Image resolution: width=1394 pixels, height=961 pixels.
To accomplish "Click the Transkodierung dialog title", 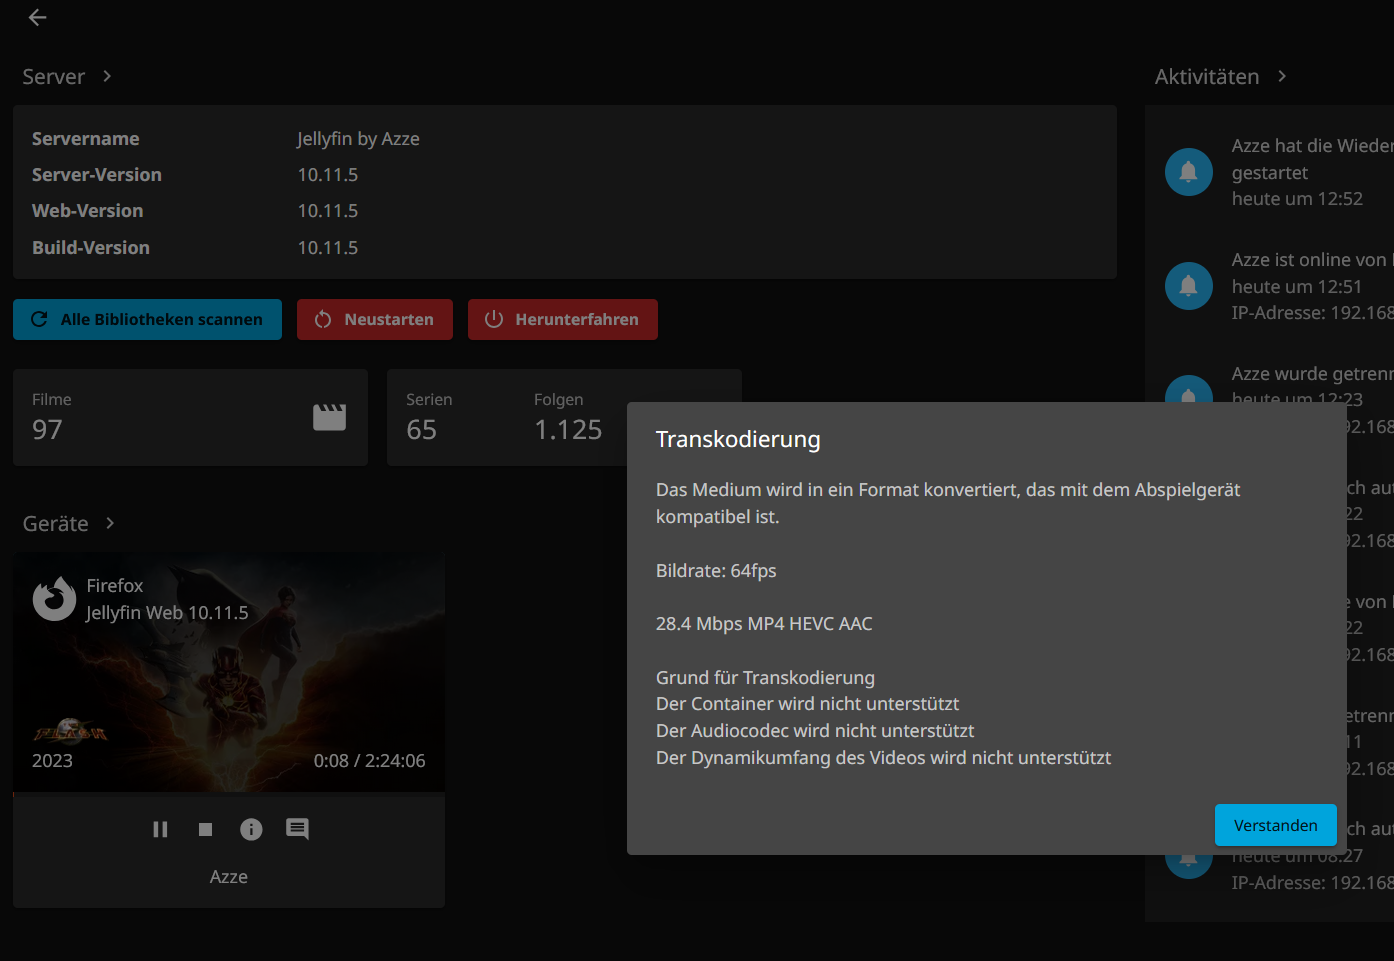I will click(738, 439).
